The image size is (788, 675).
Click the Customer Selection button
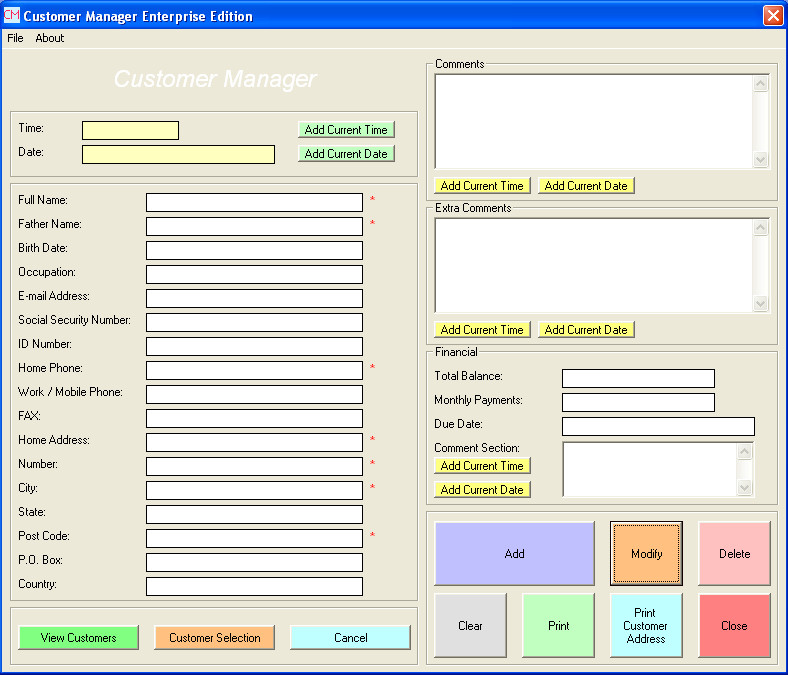click(214, 638)
